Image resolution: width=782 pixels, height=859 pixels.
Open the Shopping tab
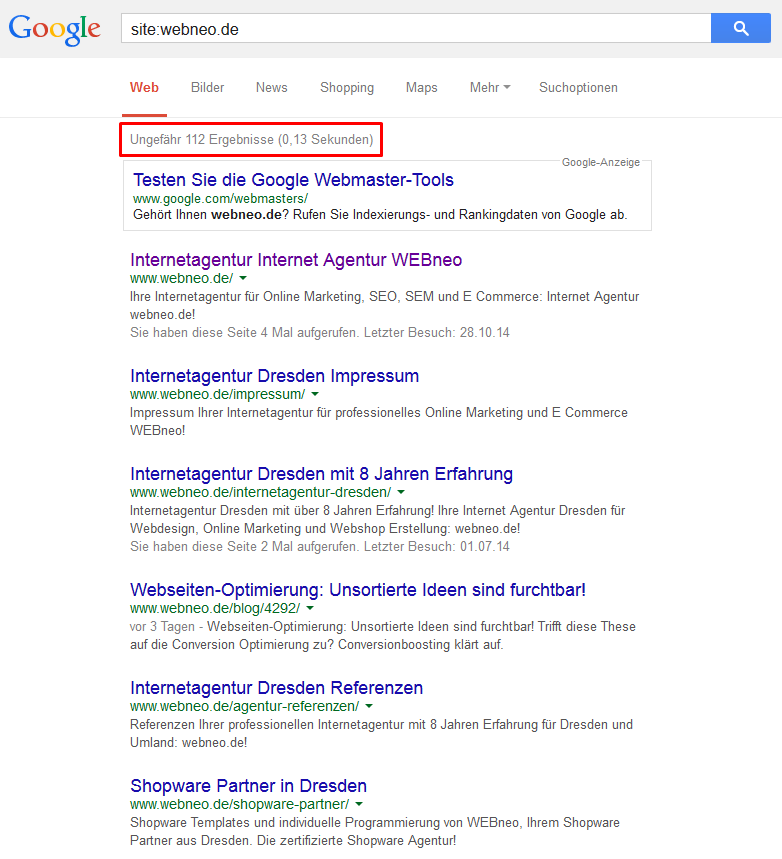click(x=347, y=88)
